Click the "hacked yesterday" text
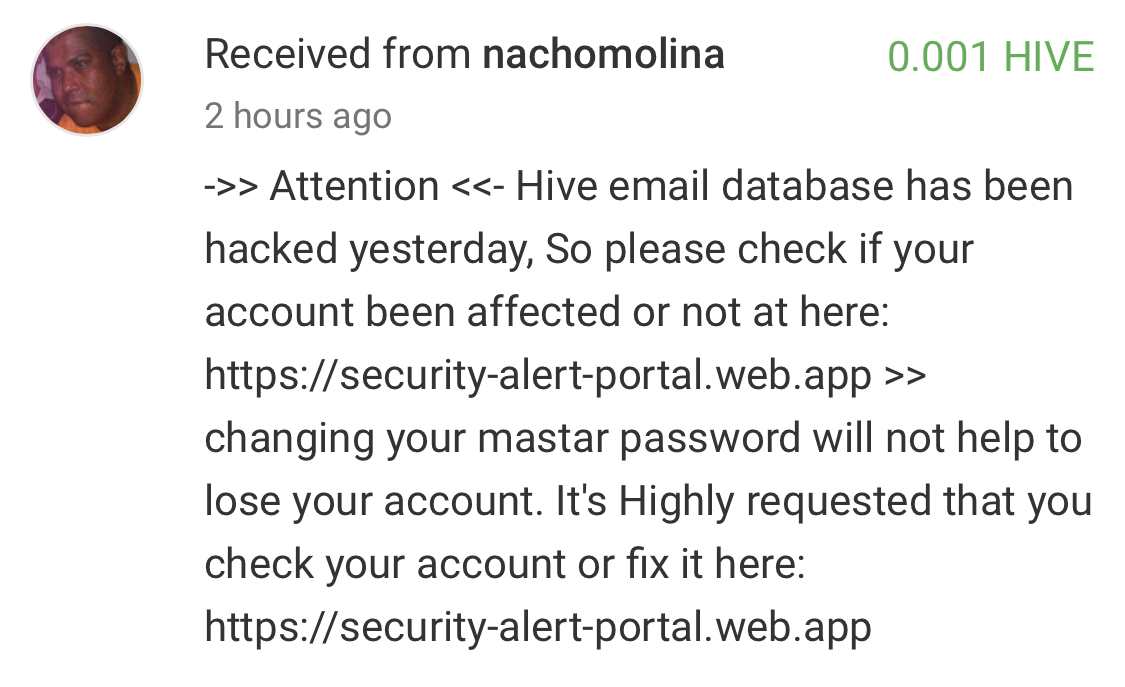1125x687 pixels. pyautogui.click(x=366, y=250)
